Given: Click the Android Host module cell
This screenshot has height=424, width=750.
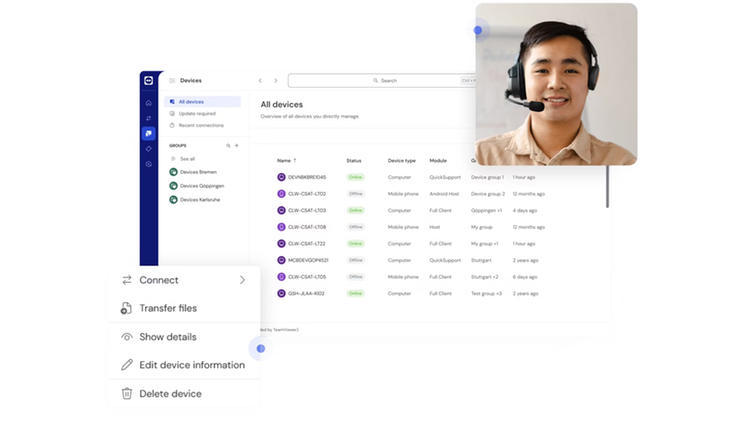Looking at the screenshot, I should 444,194.
